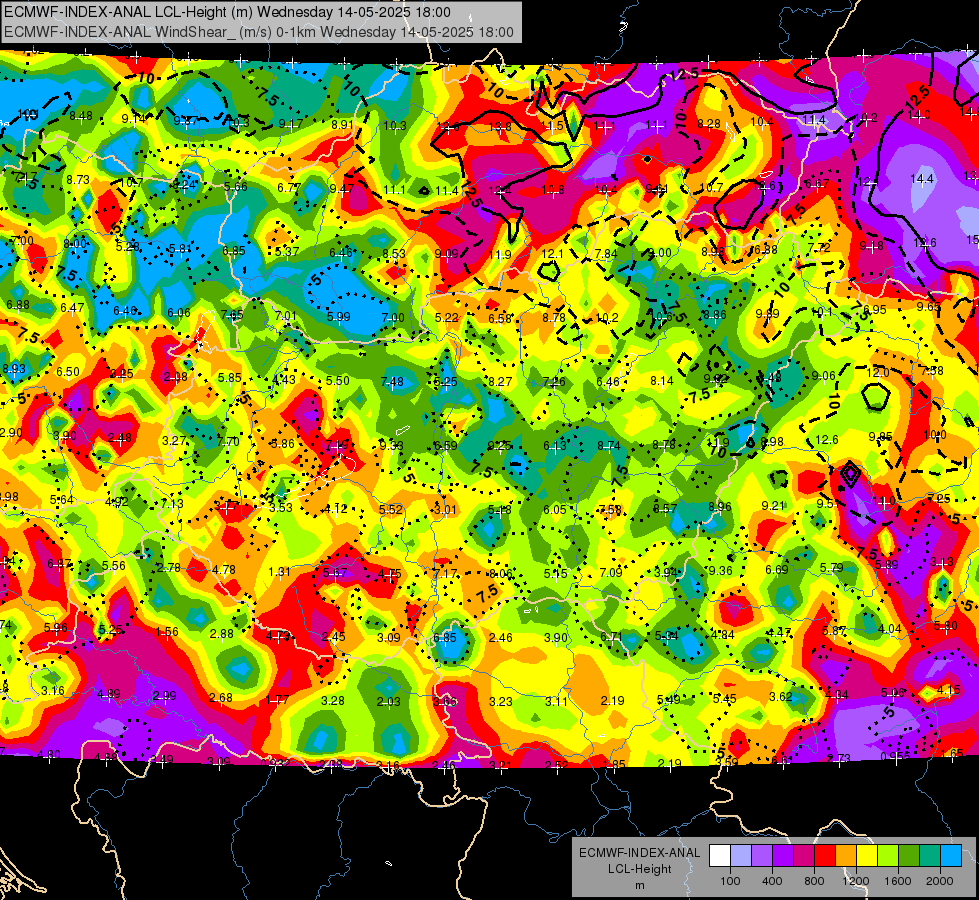Click the 3.01 value on the map
This screenshot has width=979, height=900.
(x=445, y=510)
